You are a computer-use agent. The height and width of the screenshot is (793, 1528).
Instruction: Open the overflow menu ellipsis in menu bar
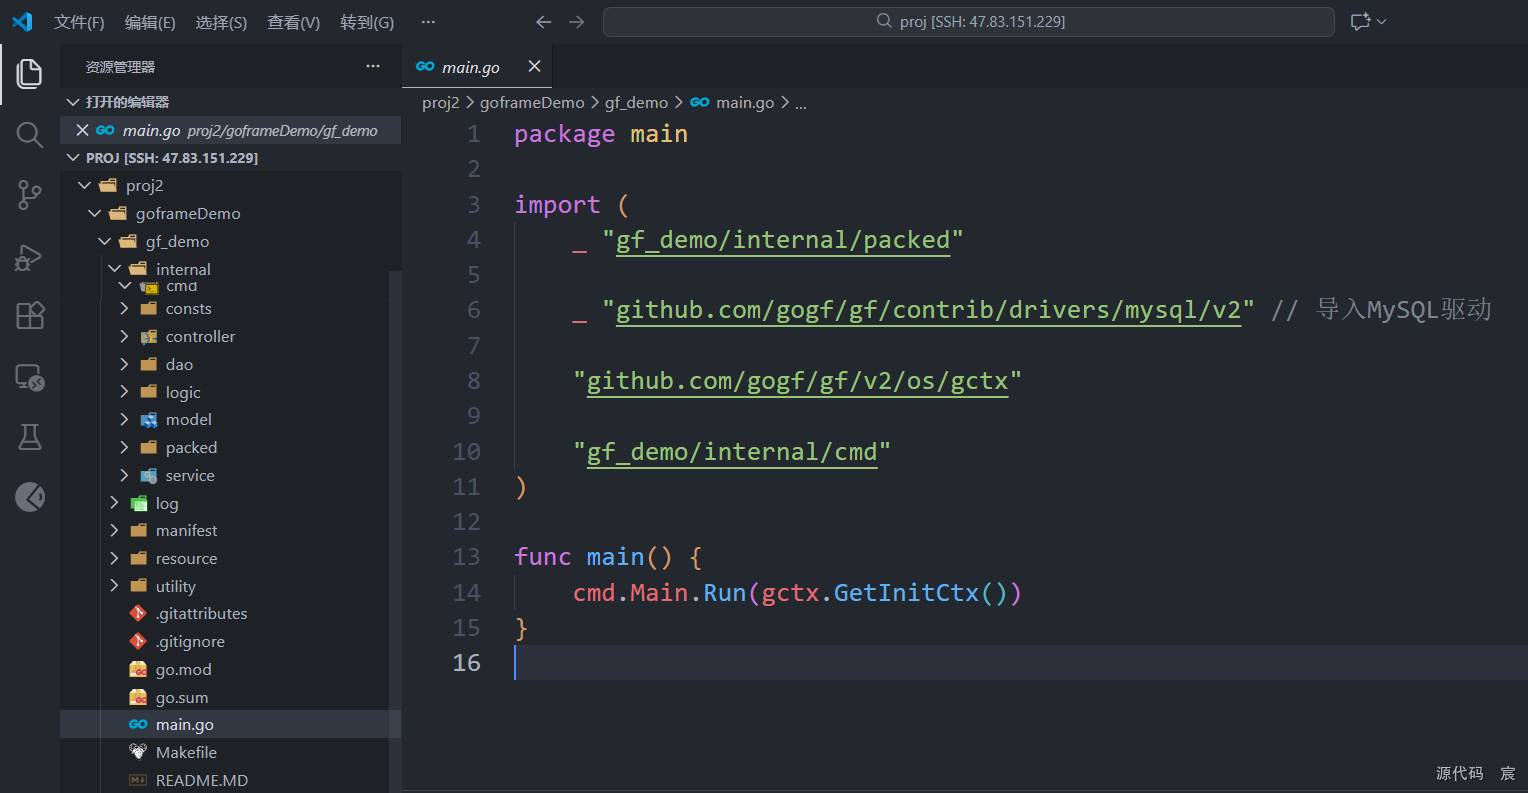428,22
